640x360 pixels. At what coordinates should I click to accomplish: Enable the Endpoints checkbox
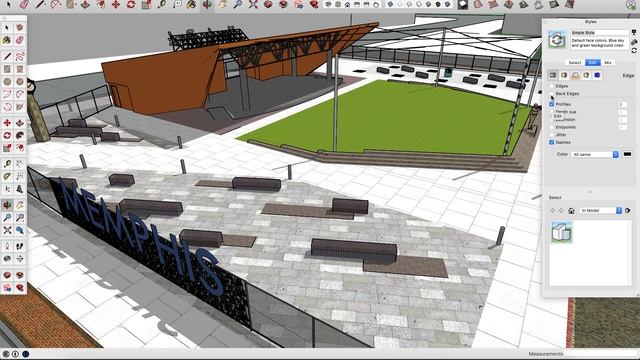click(x=552, y=127)
